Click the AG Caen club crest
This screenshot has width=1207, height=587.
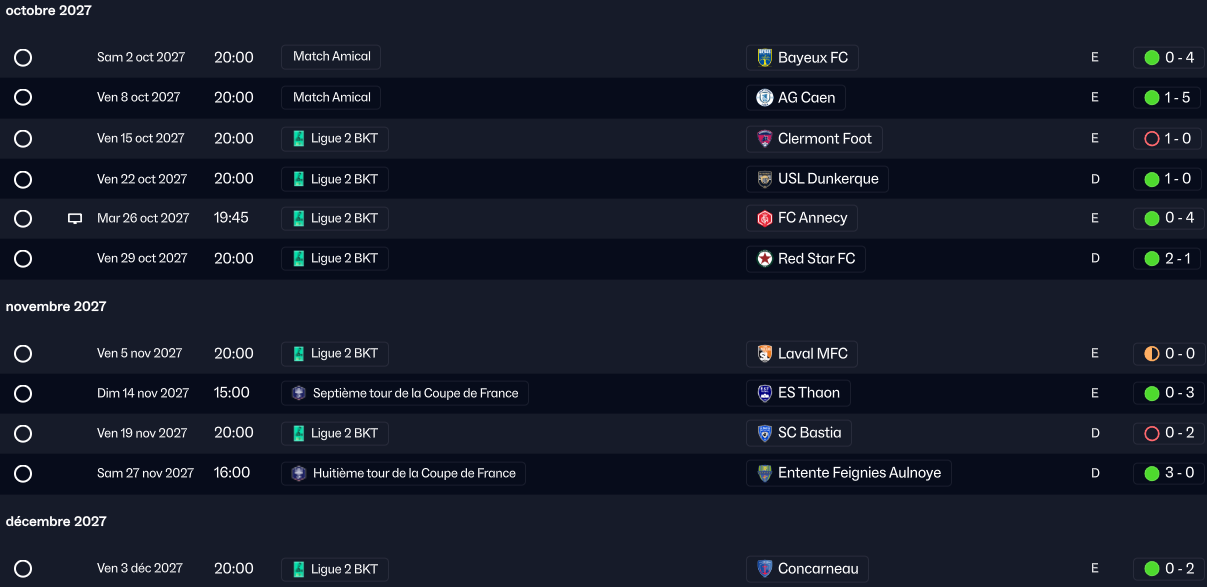click(x=765, y=98)
